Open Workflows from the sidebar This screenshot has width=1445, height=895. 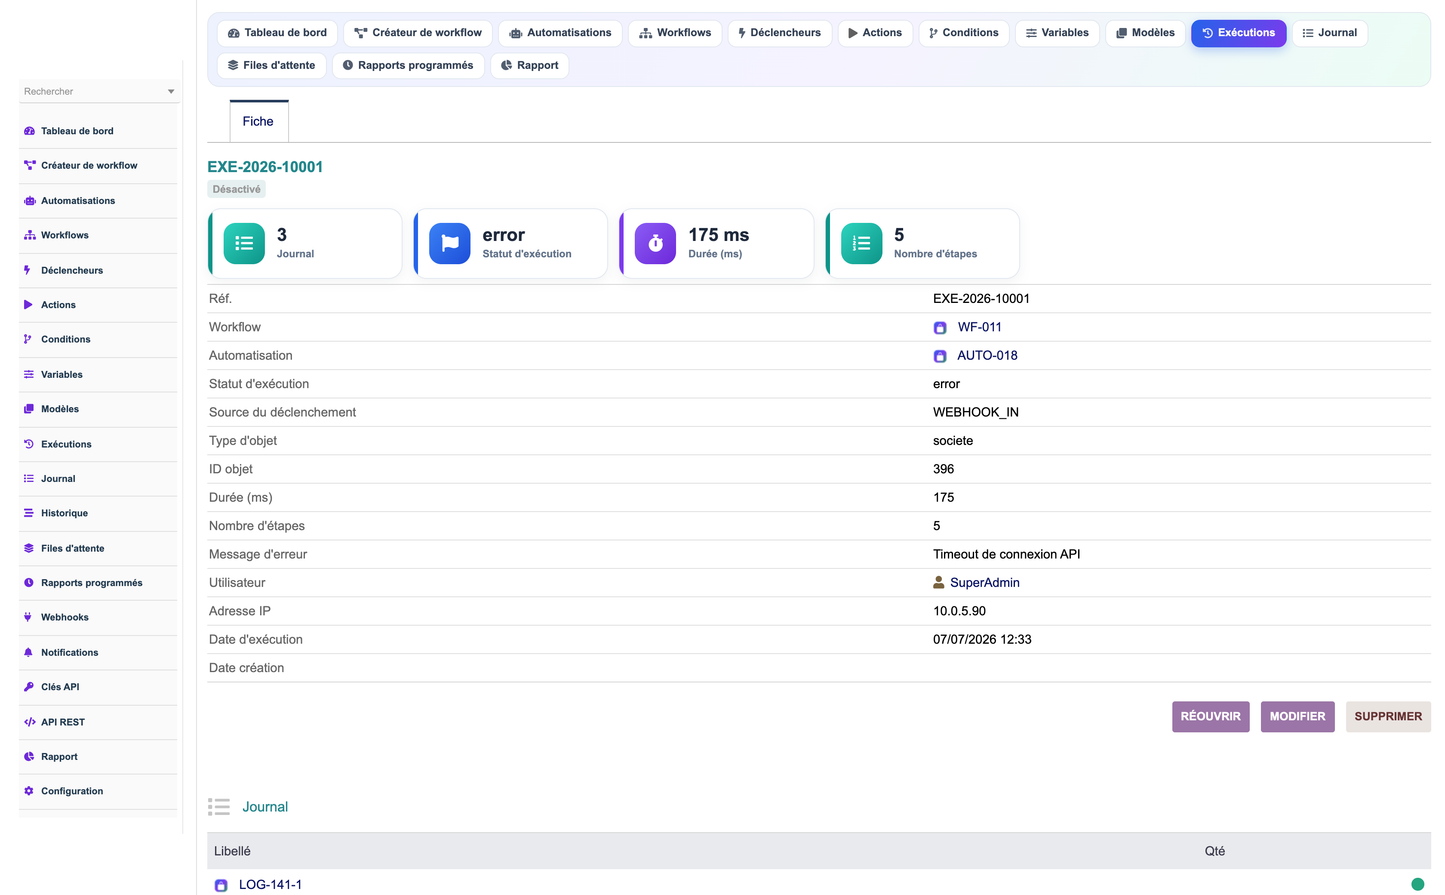[x=65, y=235]
